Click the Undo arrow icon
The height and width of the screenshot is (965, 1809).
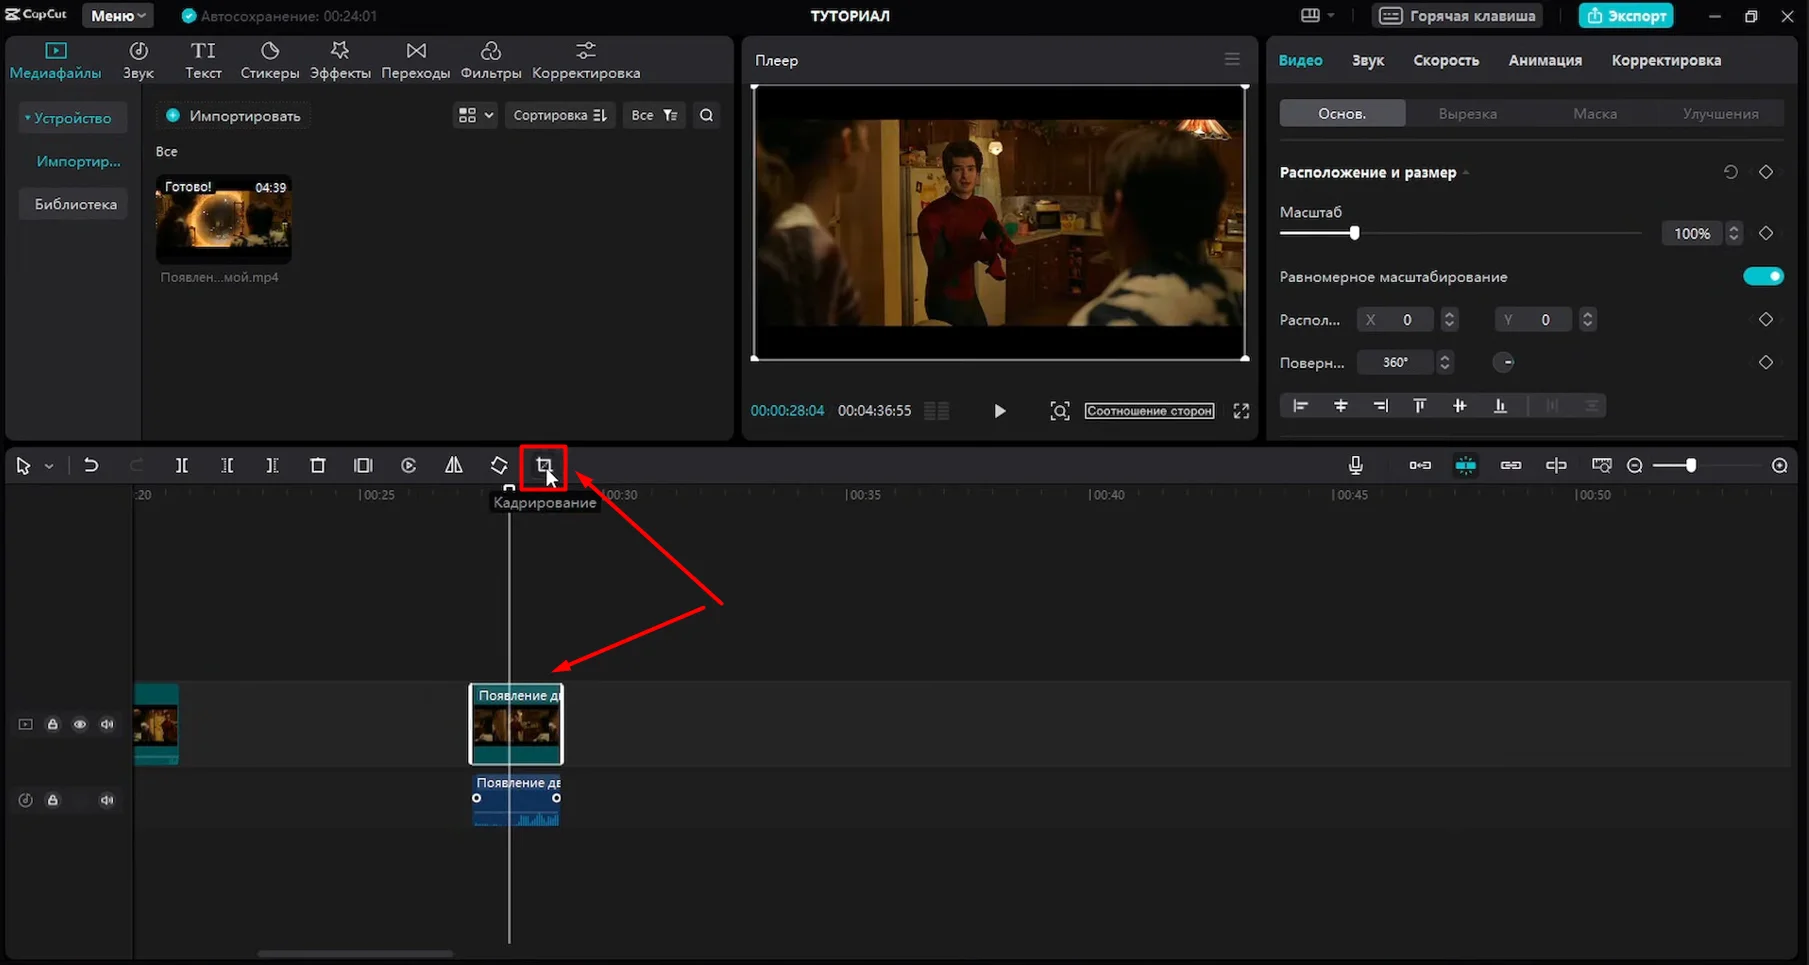pyautogui.click(x=91, y=466)
